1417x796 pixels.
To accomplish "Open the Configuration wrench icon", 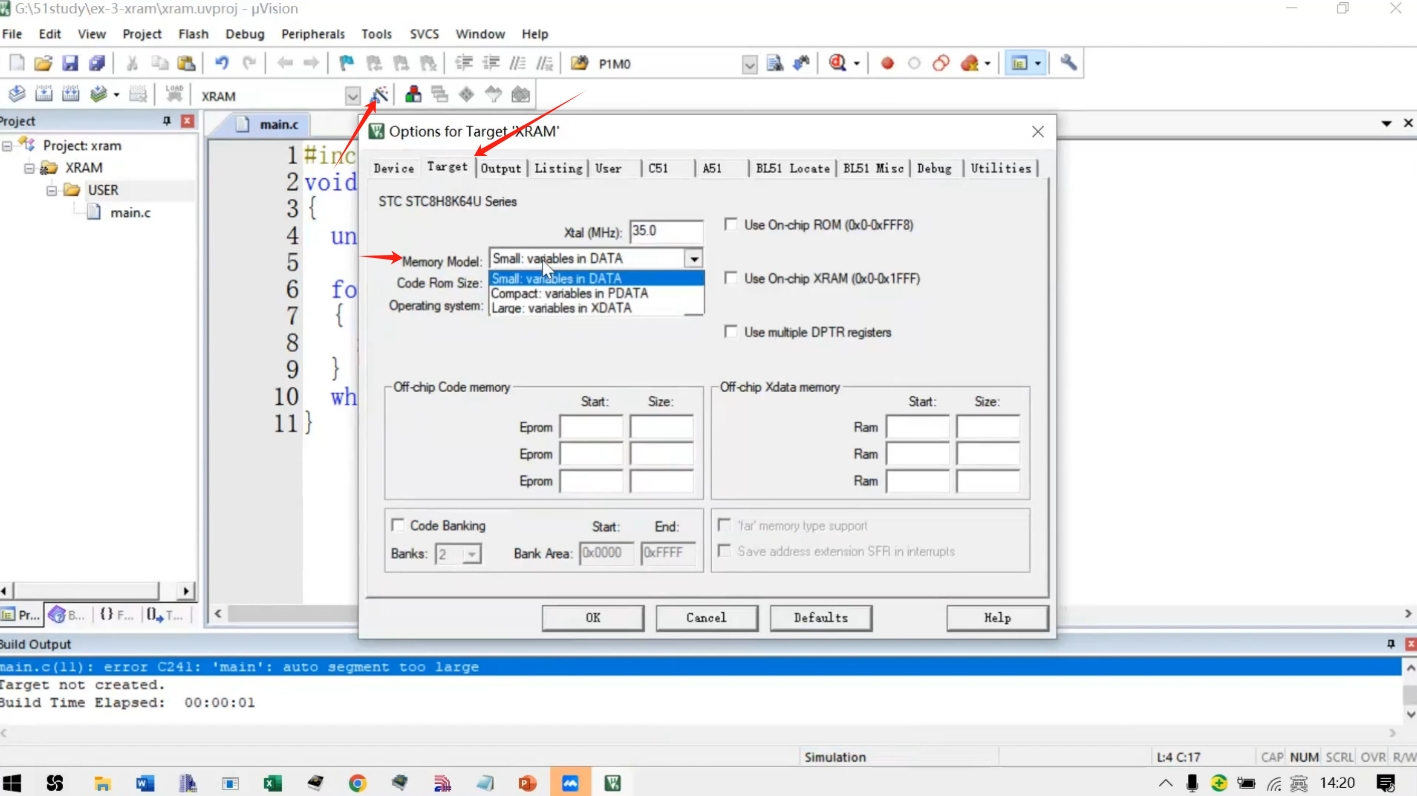I will pyautogui.click(x=1069, y=63).
